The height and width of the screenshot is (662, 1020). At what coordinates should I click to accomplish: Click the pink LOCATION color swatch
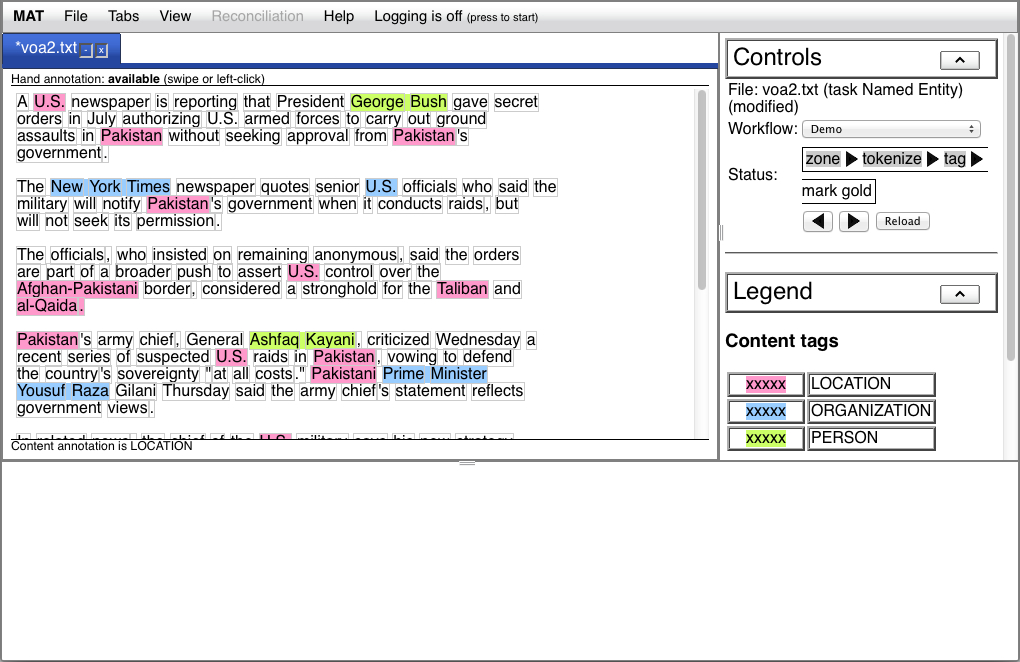pyautogui.click(x=766, y=384)
